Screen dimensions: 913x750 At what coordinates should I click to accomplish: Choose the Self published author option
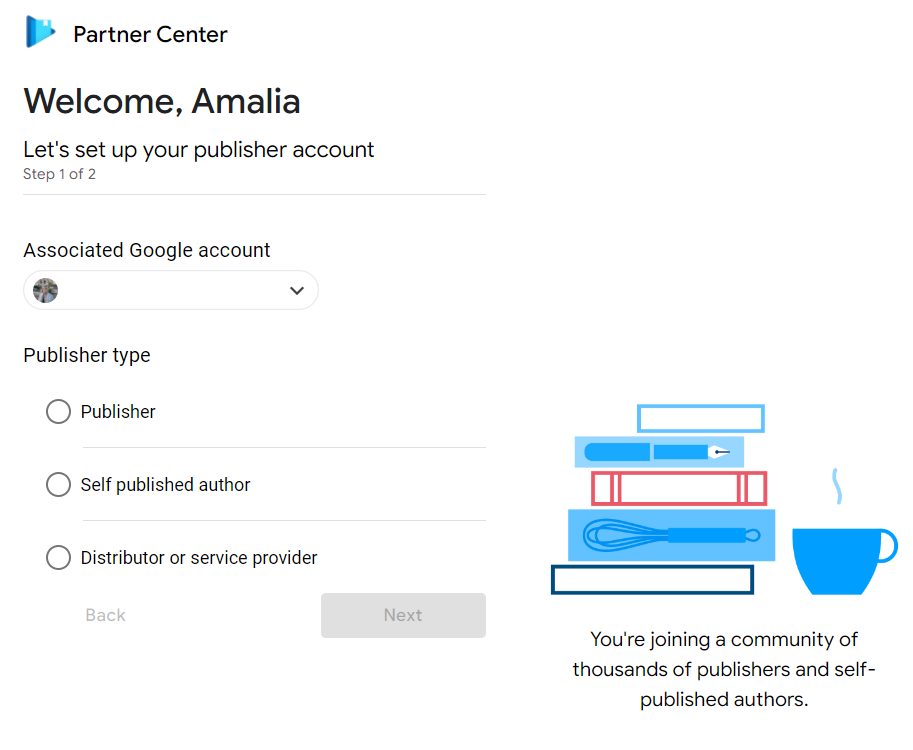pyautogui.click(x=58, y=484)
